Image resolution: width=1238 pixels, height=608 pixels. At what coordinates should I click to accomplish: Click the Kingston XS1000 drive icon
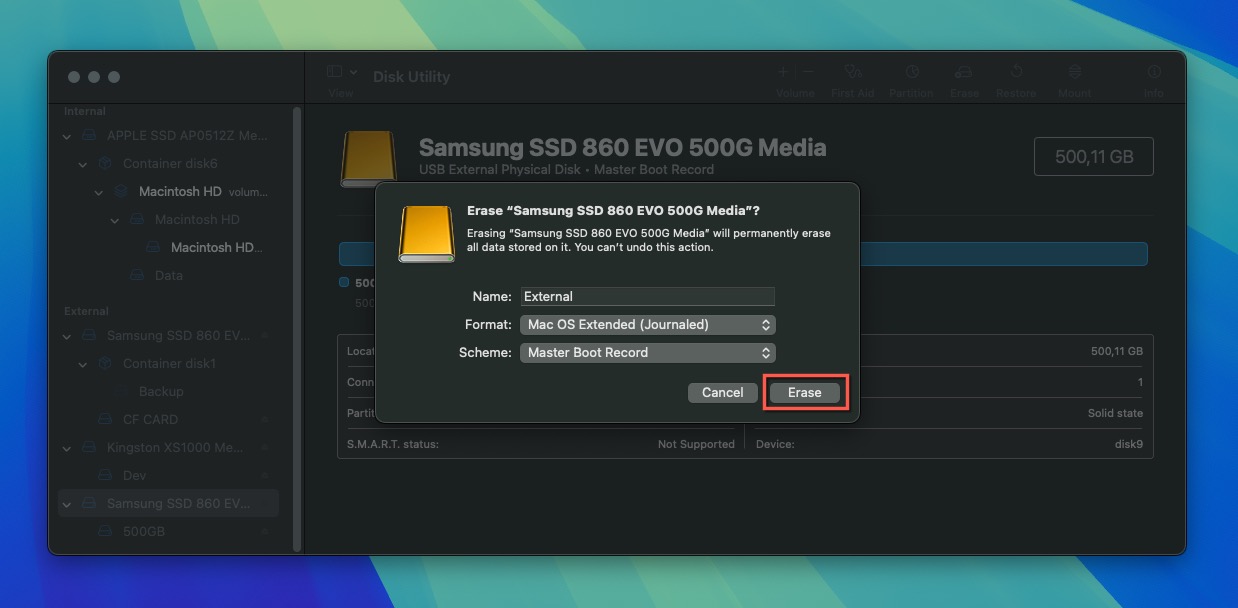point(89,447)
